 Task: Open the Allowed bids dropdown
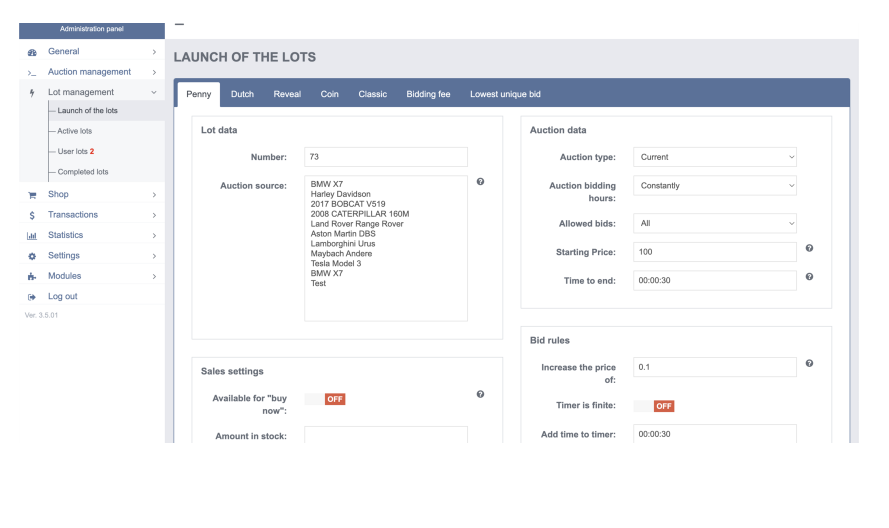click(714, 223)
